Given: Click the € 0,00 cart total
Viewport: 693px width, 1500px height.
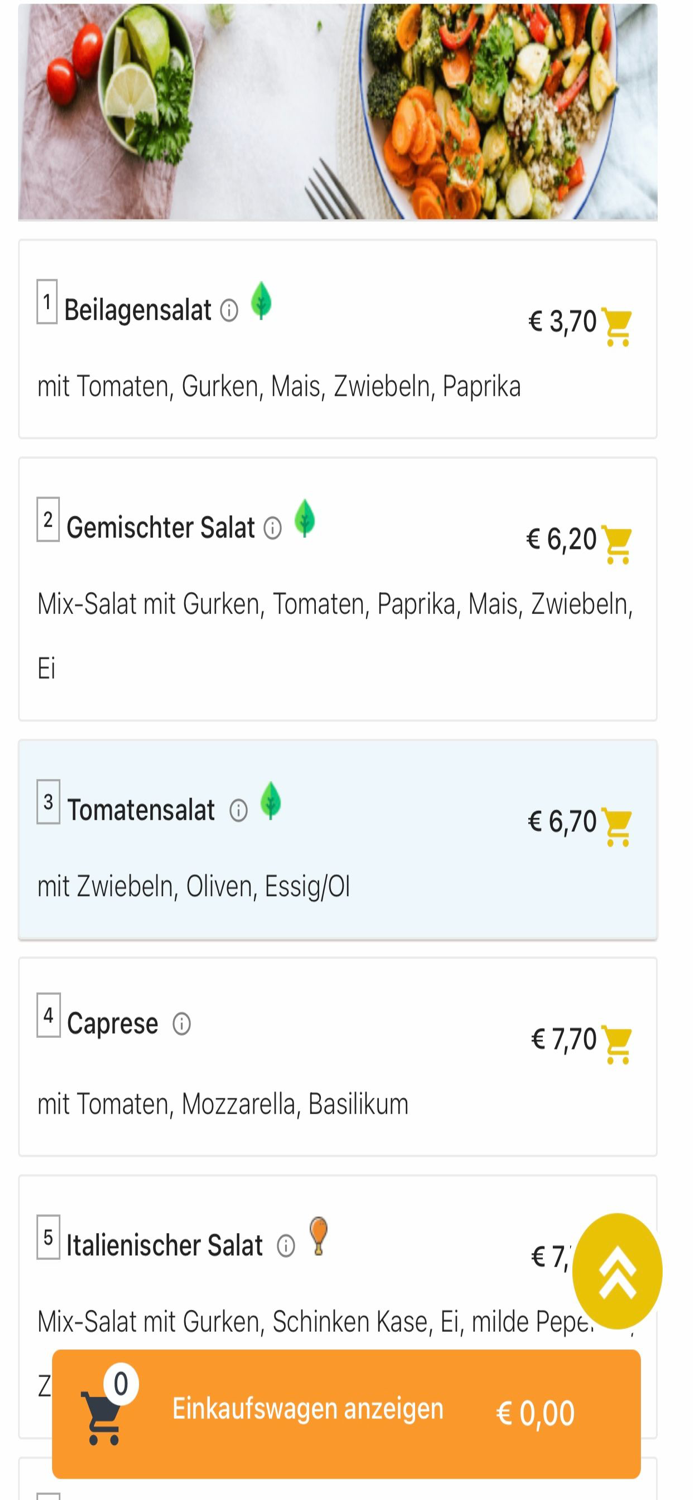Looking at the screenshot, I should coord(536,1413).
